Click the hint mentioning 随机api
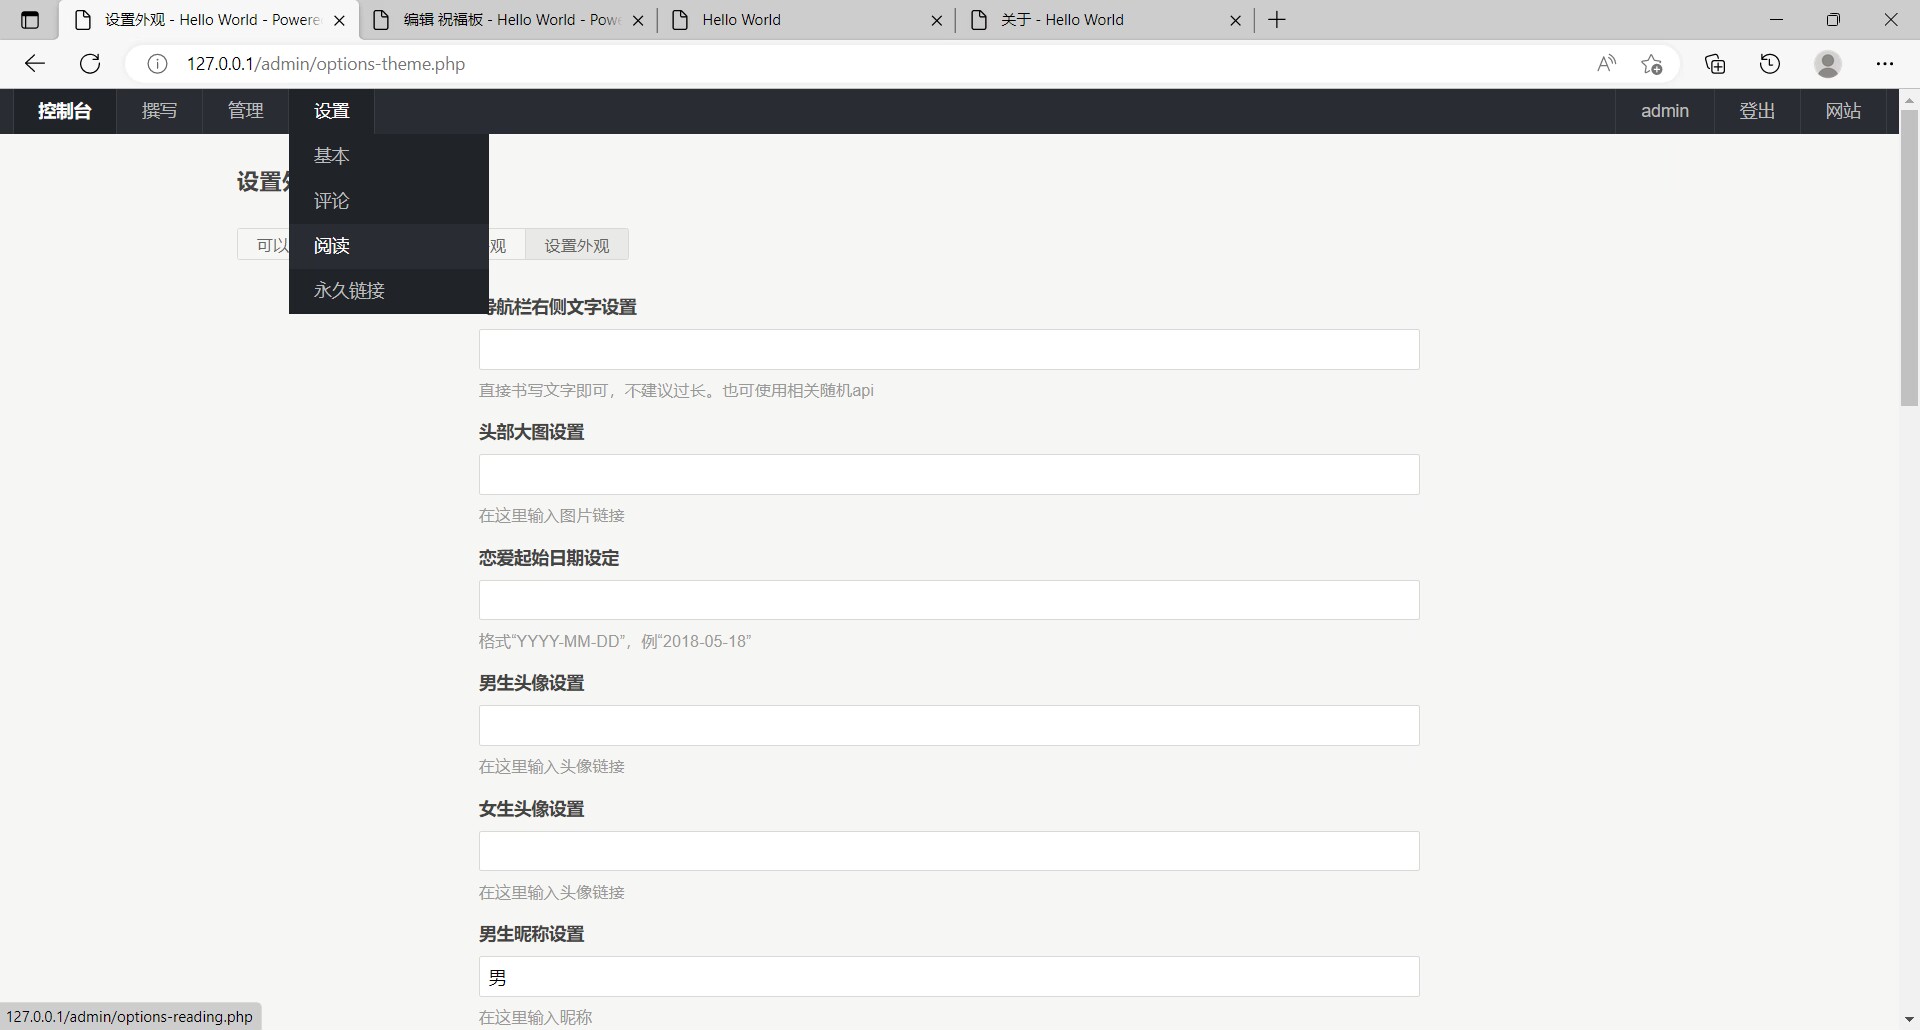This screenshot has height=1030, width=1920. [676, 390]
